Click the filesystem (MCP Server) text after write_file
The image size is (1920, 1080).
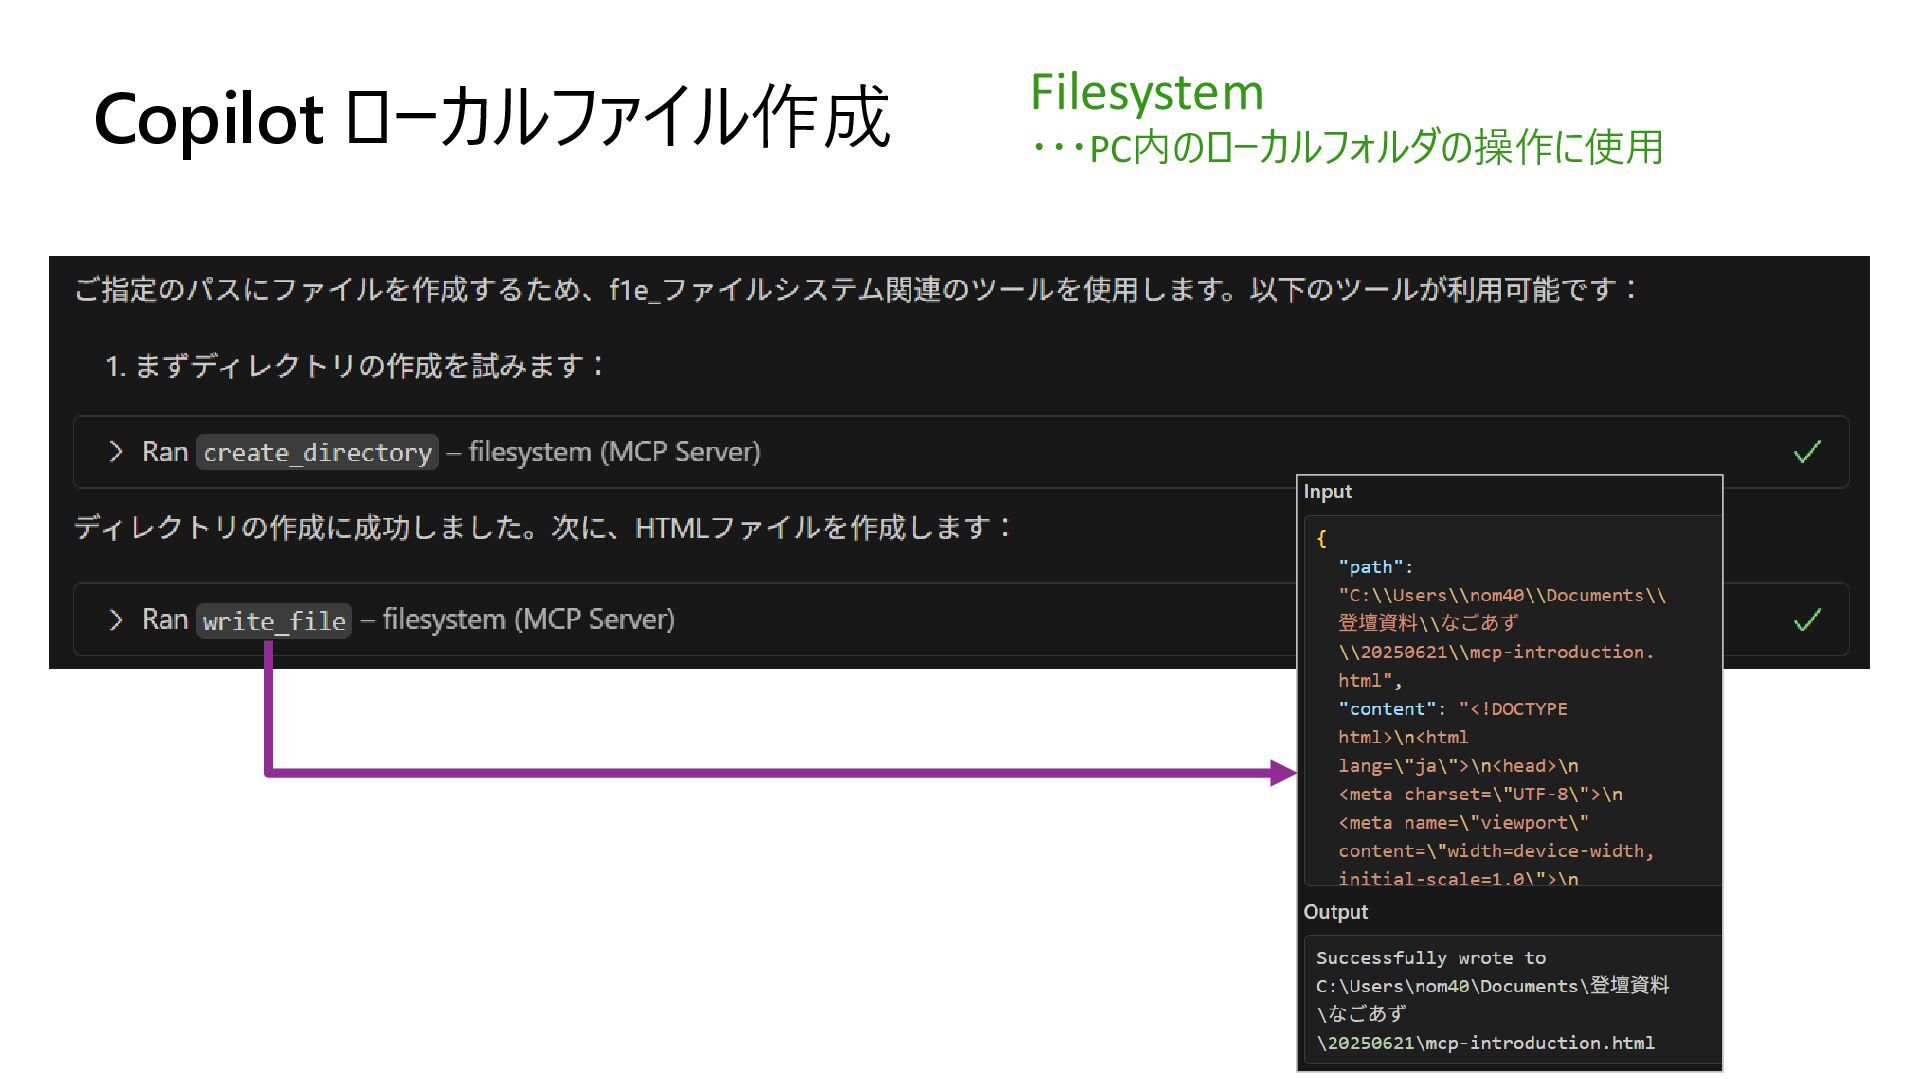pos(528,620)
